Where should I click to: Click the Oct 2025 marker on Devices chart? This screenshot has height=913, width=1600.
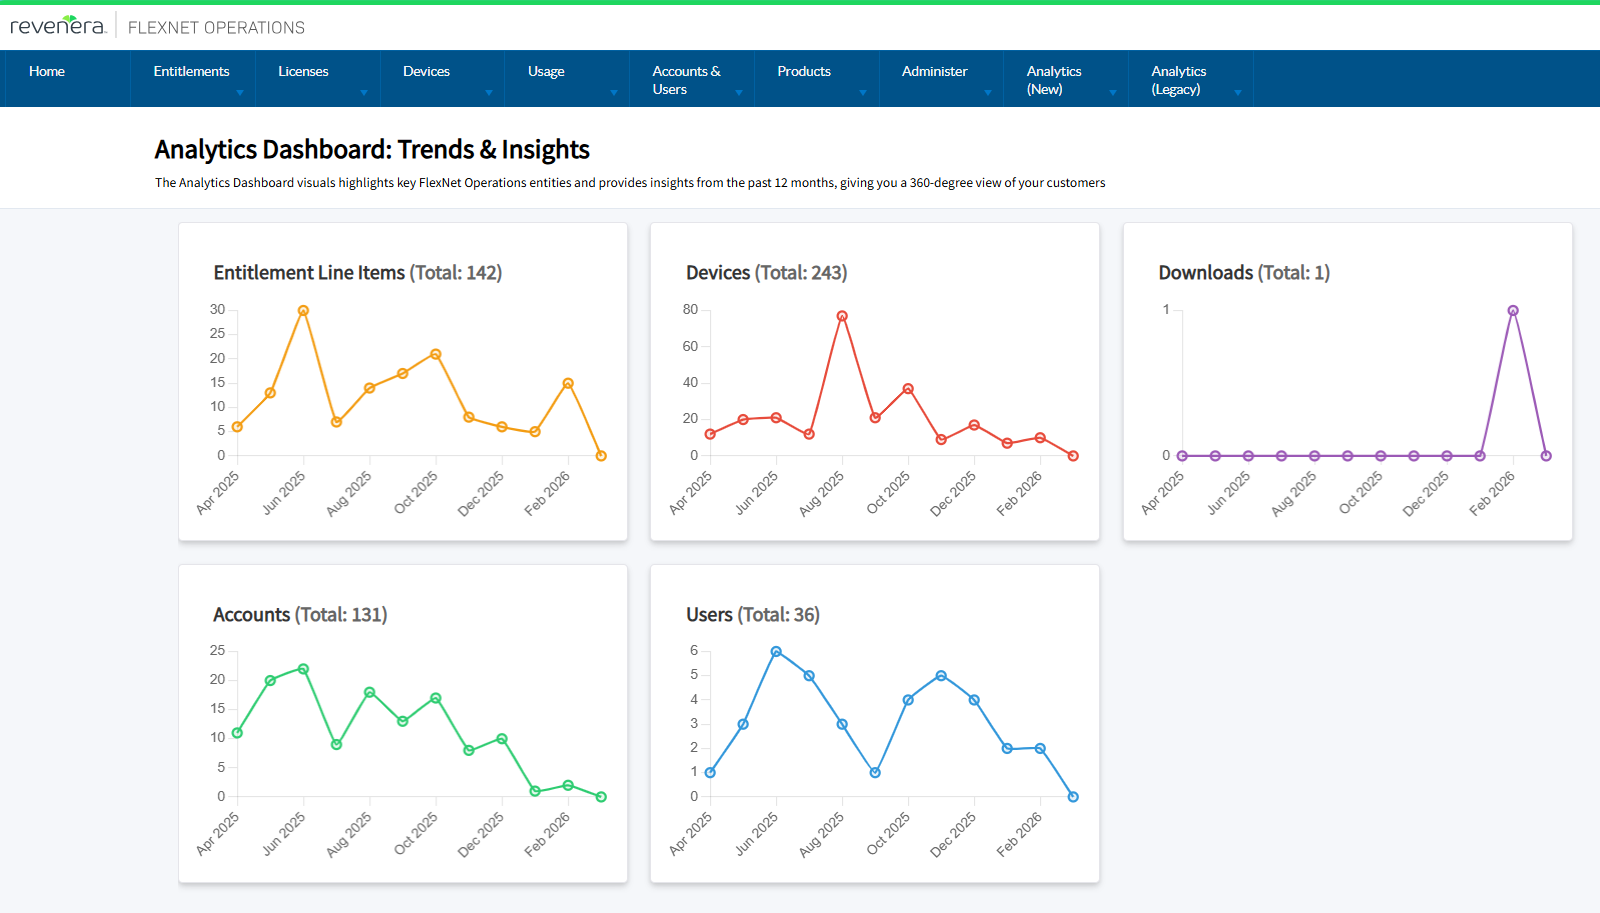tap(908, 388)
